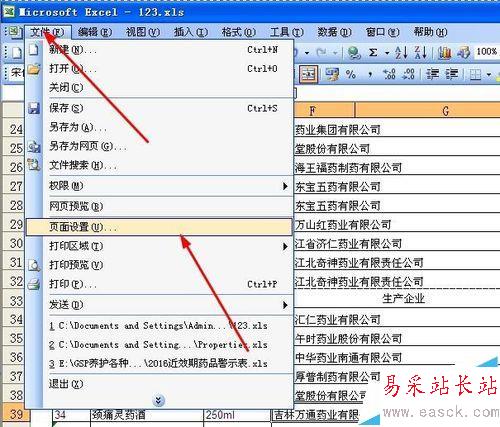Click the Comma style icon
500x427 pixels.
click(370, 74)
